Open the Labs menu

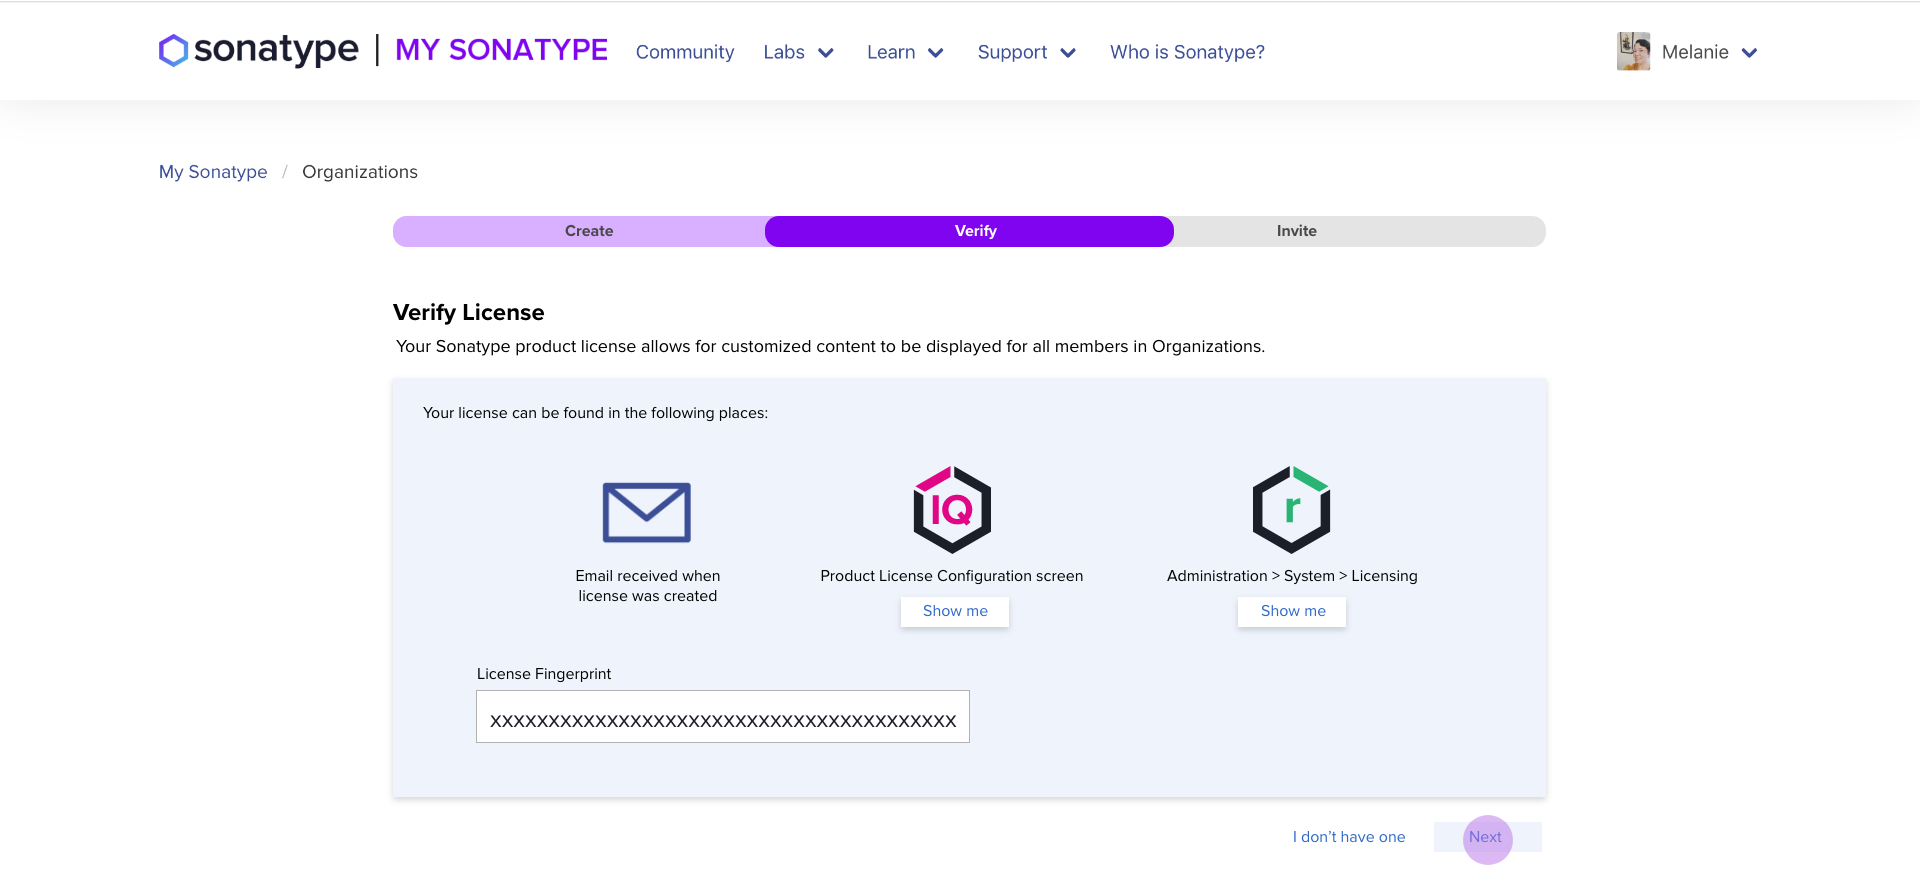pos(784,52)
